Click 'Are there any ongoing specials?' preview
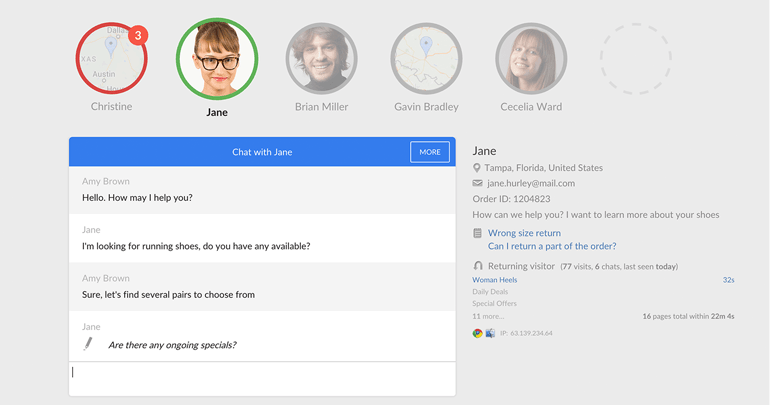 pyautogui.click(x=172, y=345)
